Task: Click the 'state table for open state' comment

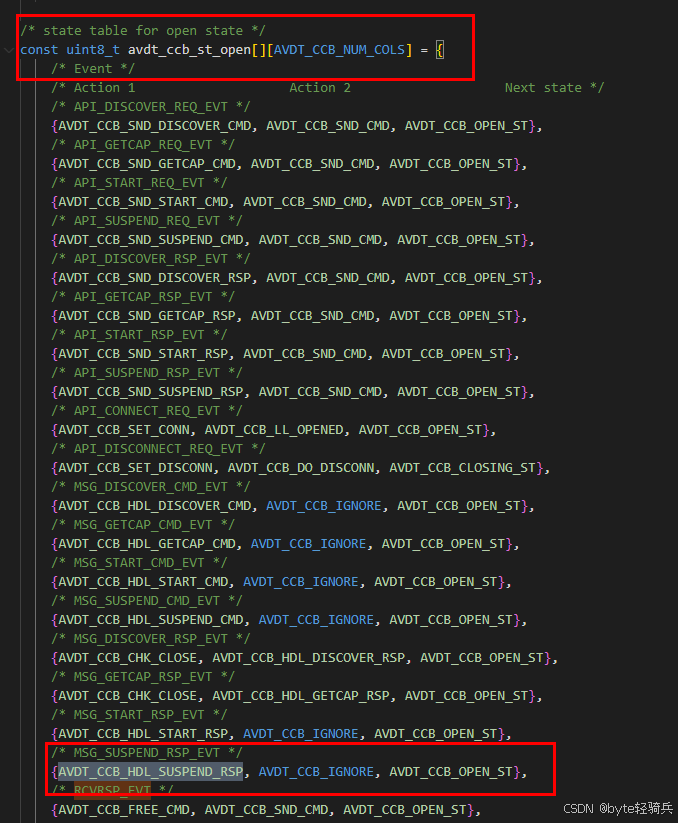Action: 143,31
